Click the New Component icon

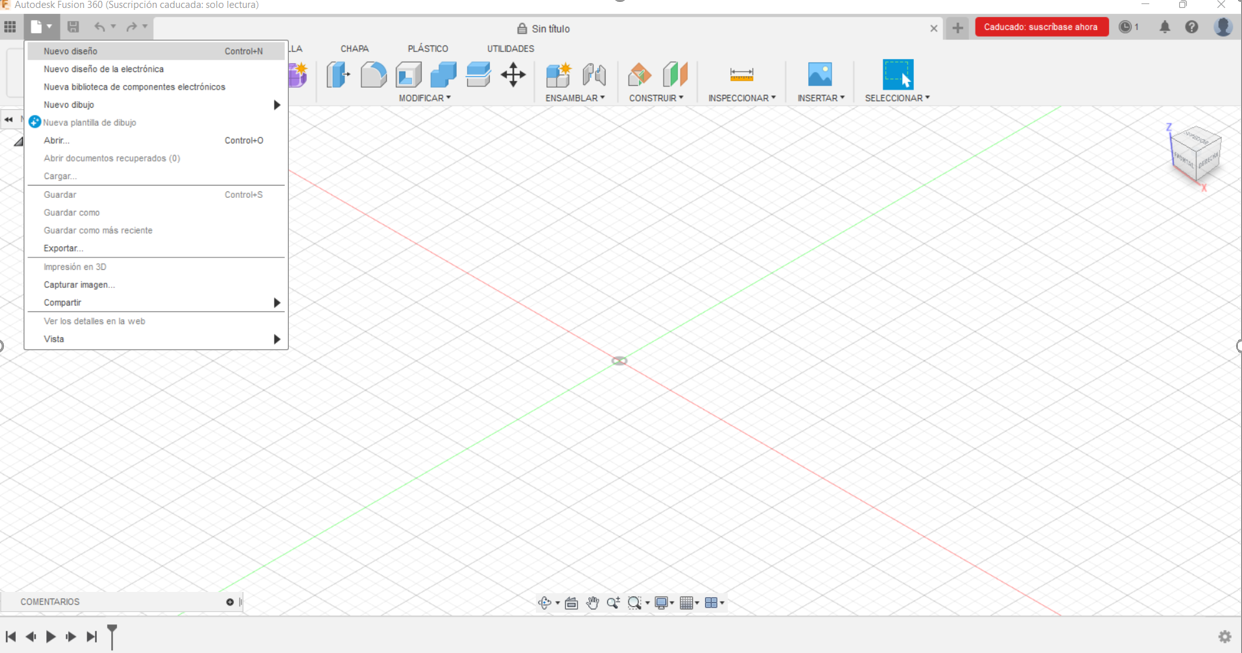558,75
